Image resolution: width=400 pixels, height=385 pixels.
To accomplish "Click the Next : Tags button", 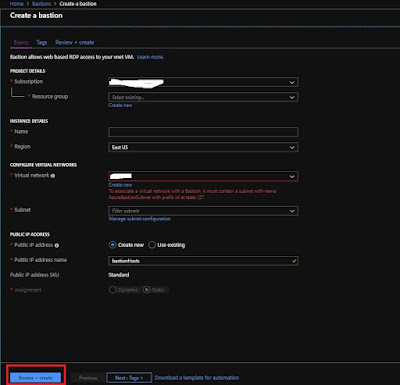I will click(x=129, y=378).
